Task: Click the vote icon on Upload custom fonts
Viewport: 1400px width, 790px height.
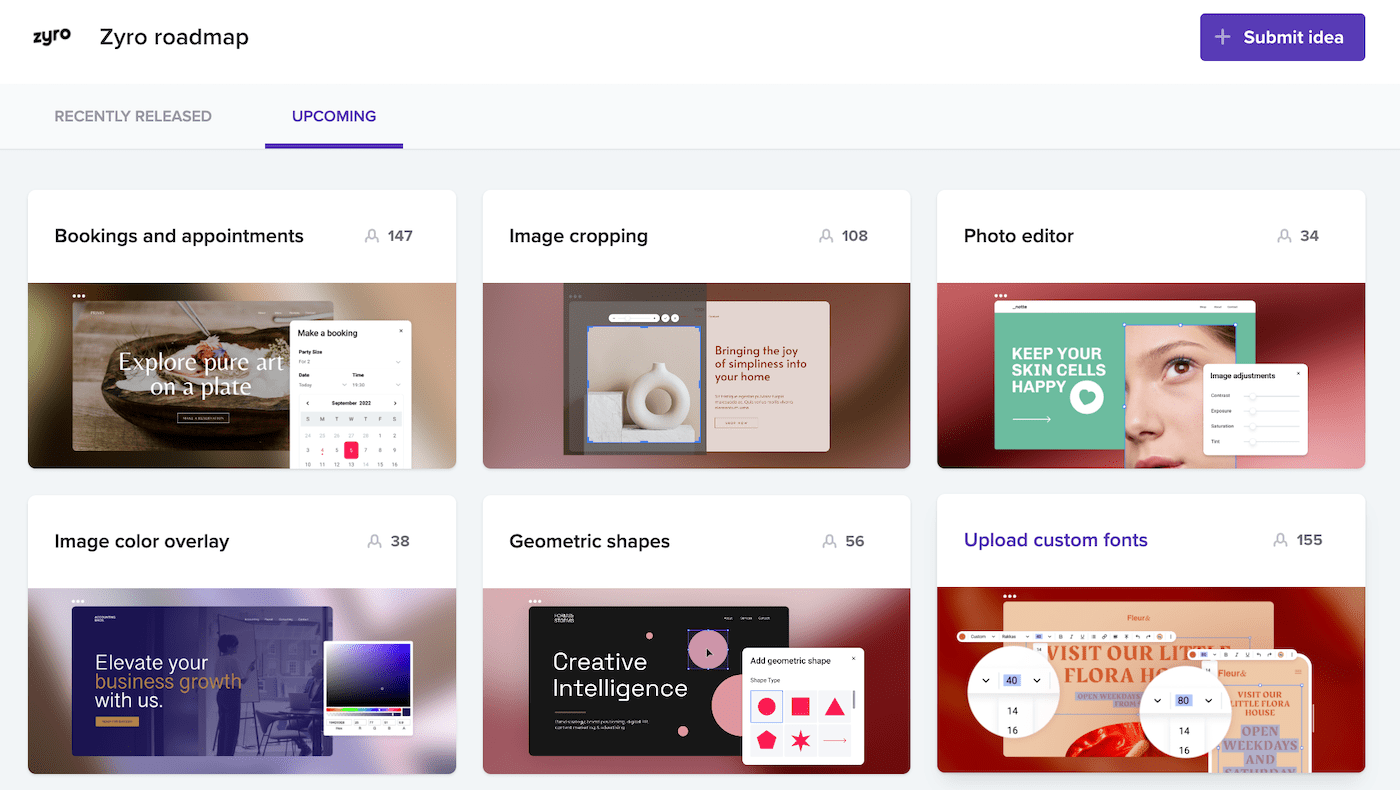Action: (x=1280, y=540)
